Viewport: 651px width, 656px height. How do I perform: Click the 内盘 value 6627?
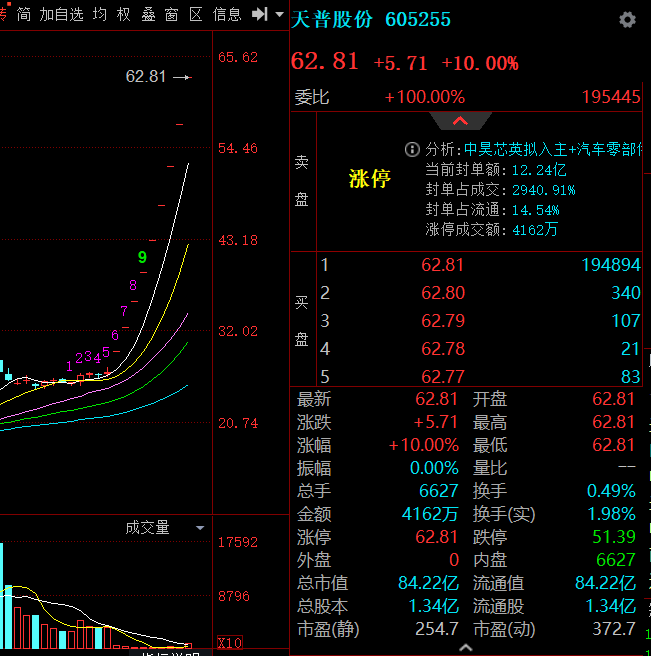click(616, 560)
